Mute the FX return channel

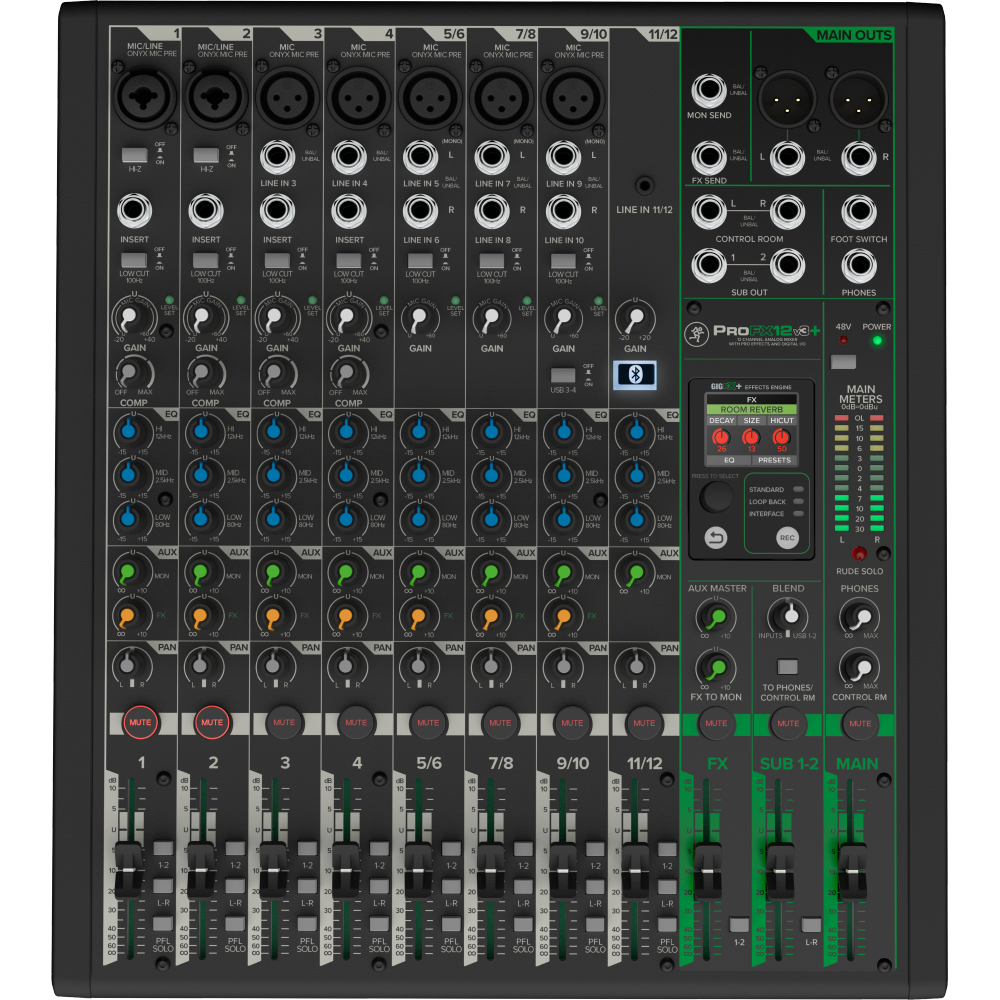coord(716,723)
